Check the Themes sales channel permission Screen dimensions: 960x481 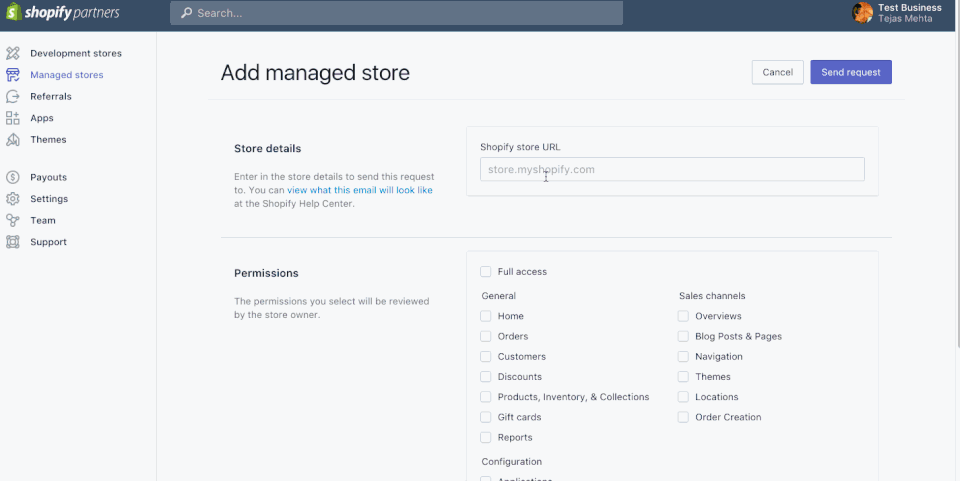click(x=683, y=377)
